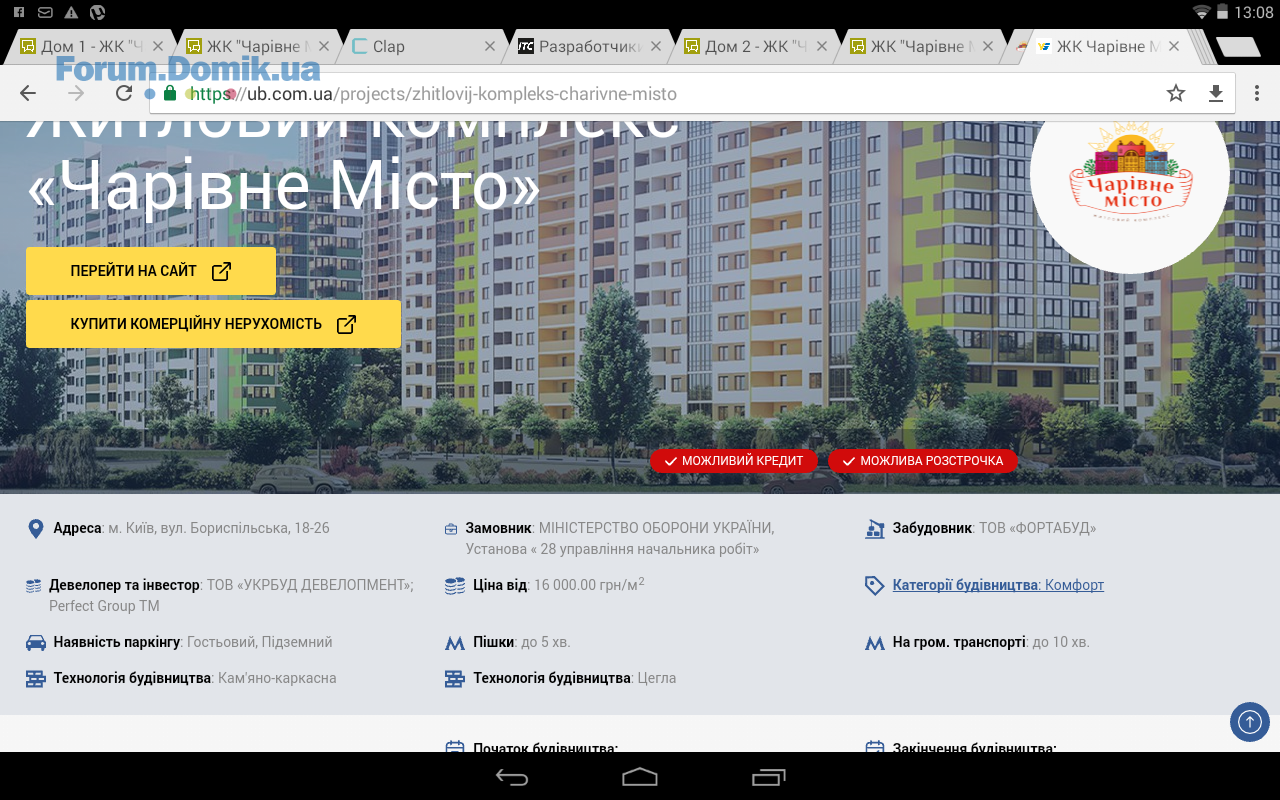Click the ПЕРЕЙТИ НА САЙТ button
Screen dimensions: 1280x800
[x=150, y=271]
